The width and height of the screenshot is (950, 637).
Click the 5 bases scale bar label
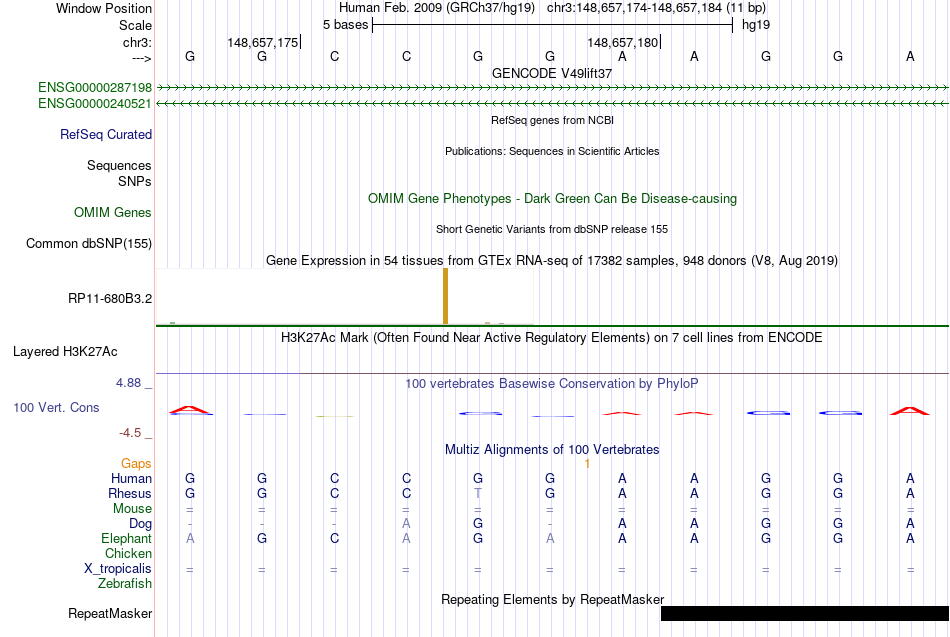click(345, 25)
